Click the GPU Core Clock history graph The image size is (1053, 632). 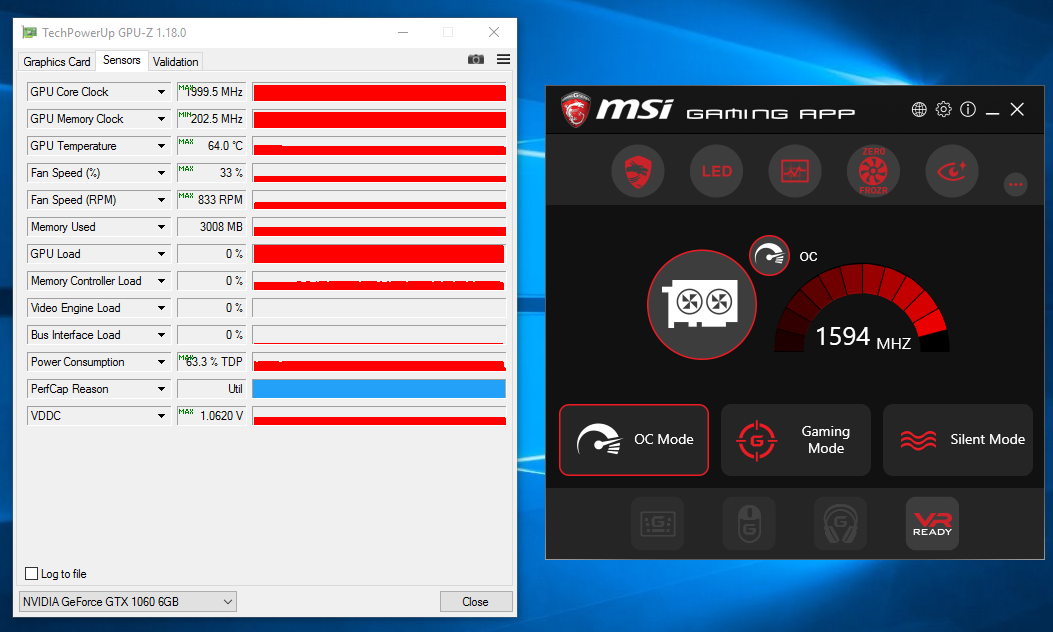coord(379,92)
